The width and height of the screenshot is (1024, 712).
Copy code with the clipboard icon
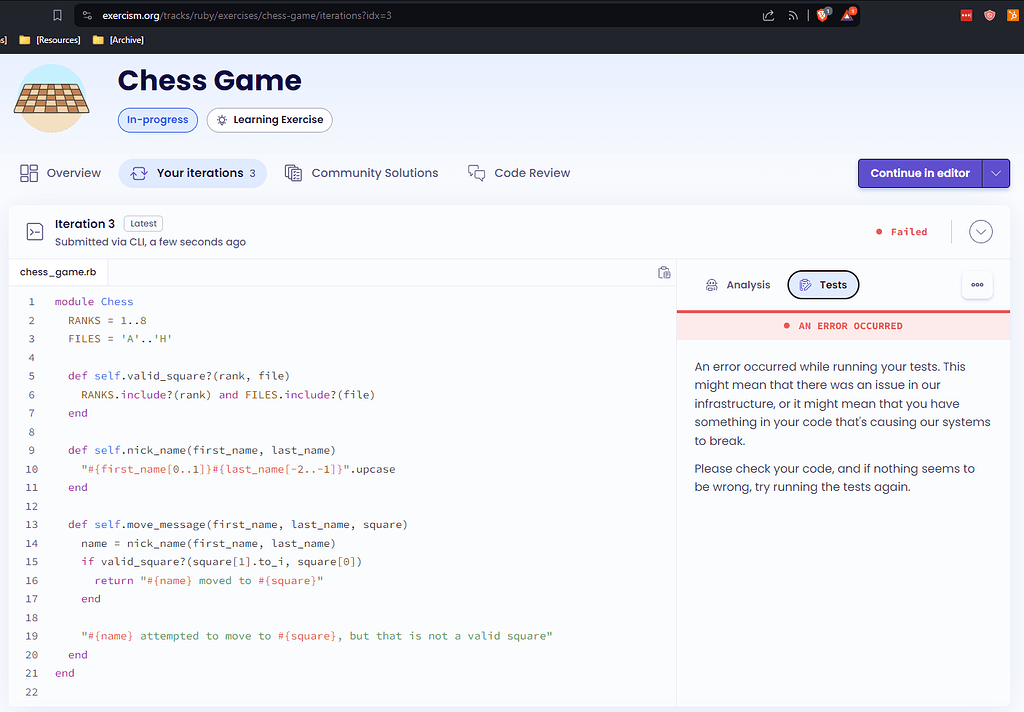[x=664, y=272]
